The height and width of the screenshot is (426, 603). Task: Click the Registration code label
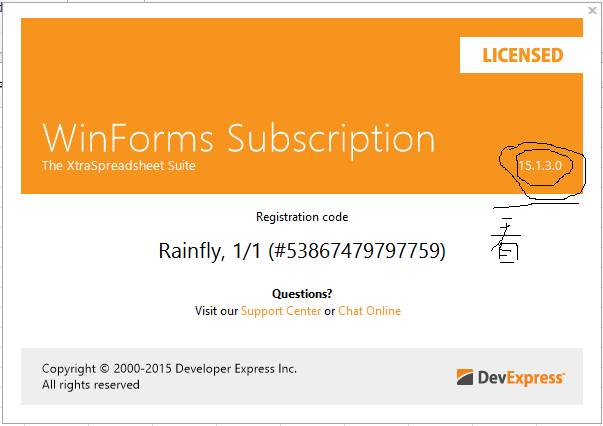coord(302,217)
